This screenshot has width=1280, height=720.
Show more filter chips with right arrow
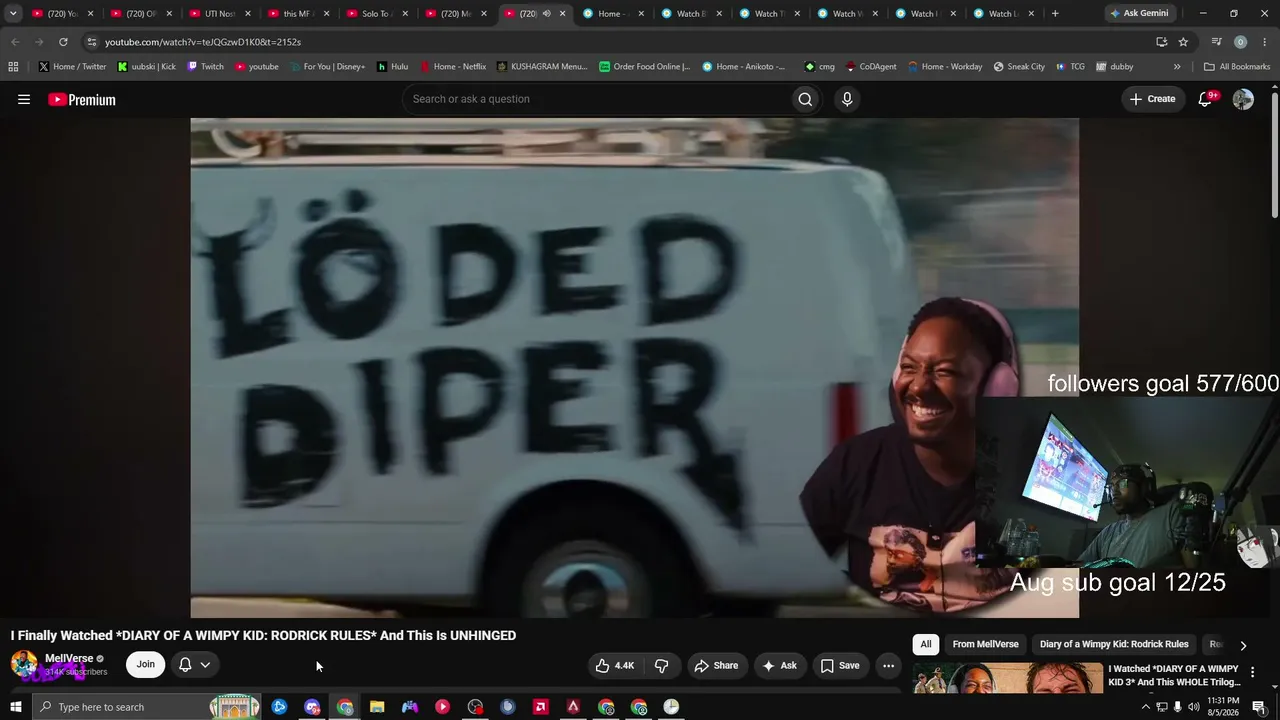tap(1243, 645)
